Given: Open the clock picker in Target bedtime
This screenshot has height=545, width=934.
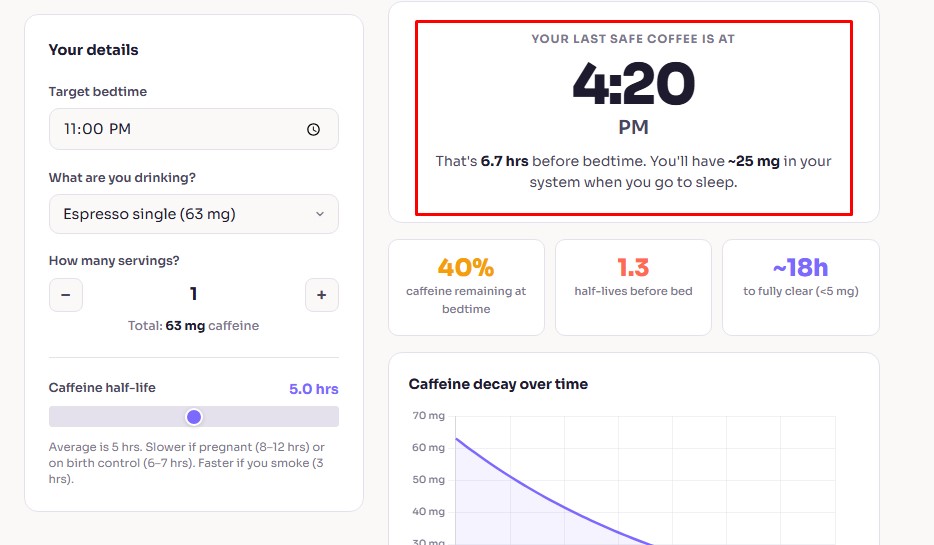Looking at the screenshot, I should (313, 129).
